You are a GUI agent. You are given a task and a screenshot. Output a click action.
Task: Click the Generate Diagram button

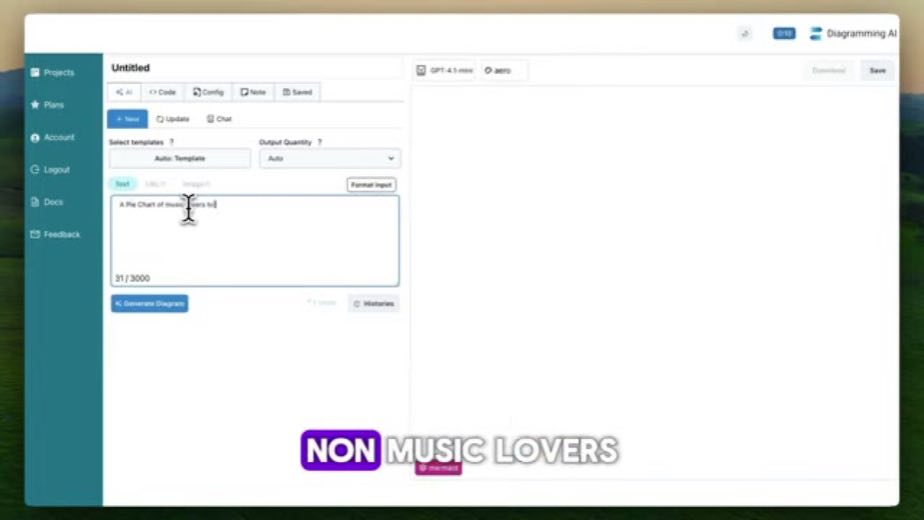tap(150, 304)
